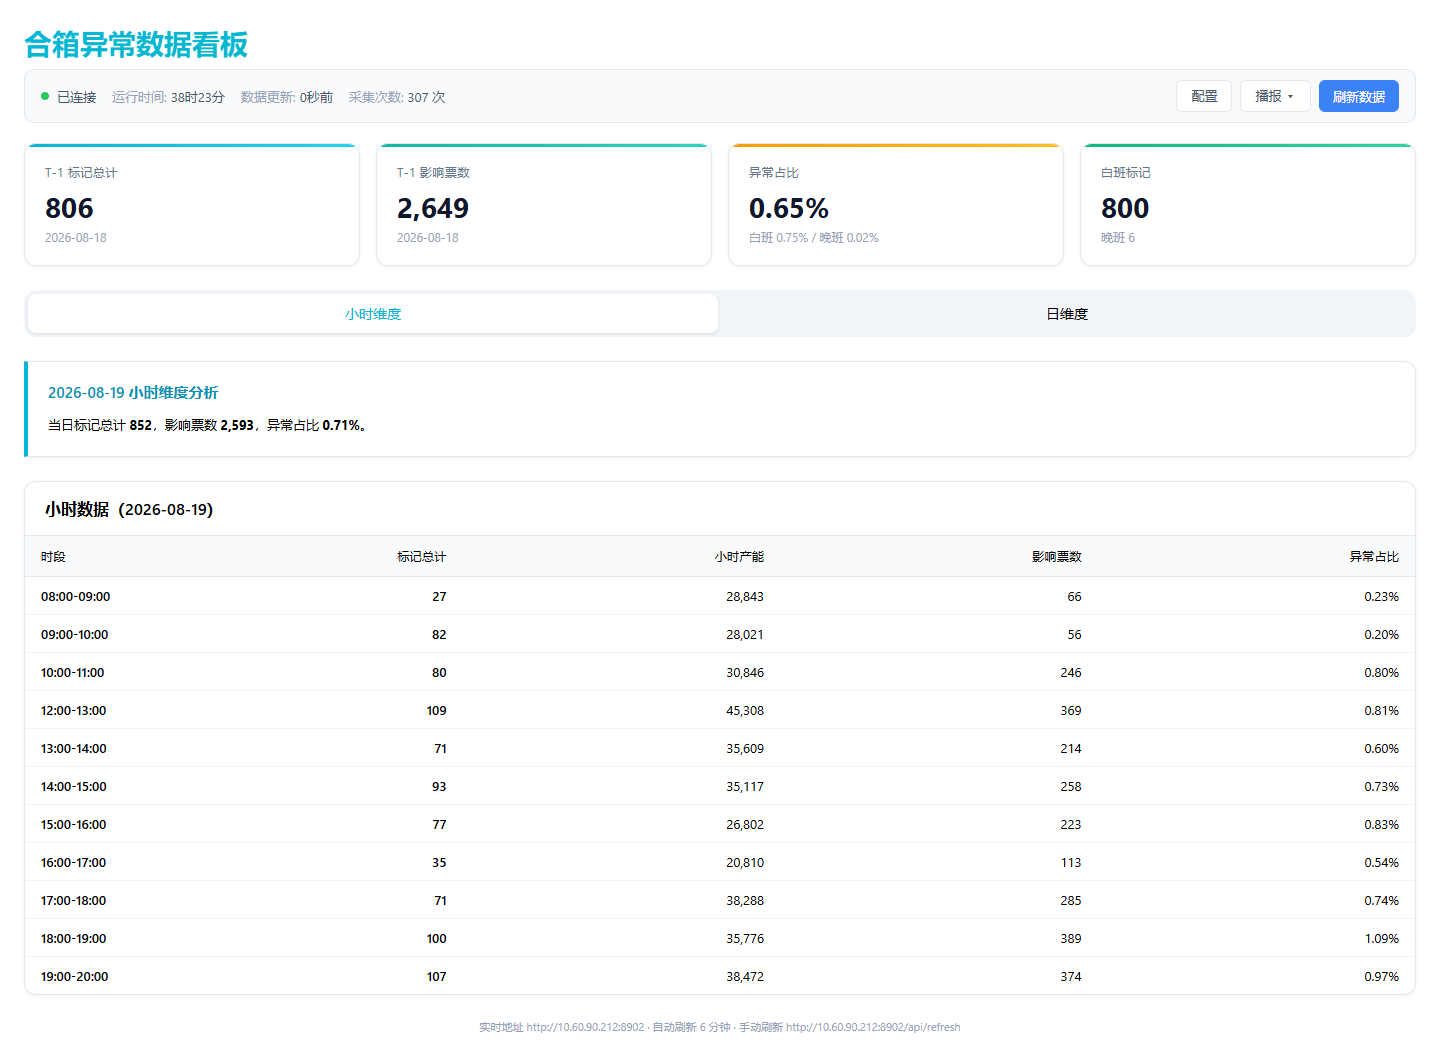Select the T-1 影响票数 card
This screenshot has width=1440, height=1058.
click(x=544, y=205)
